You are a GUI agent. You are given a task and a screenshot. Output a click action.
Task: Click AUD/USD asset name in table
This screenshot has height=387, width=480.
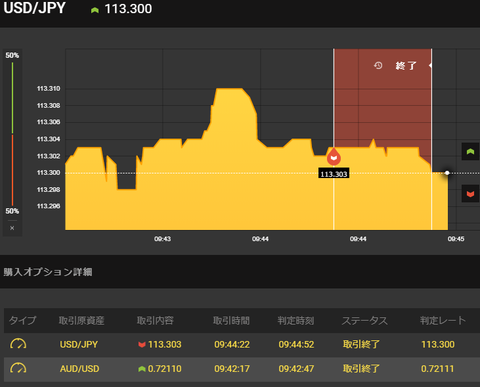pyautogui.click(x=79, y=369)
